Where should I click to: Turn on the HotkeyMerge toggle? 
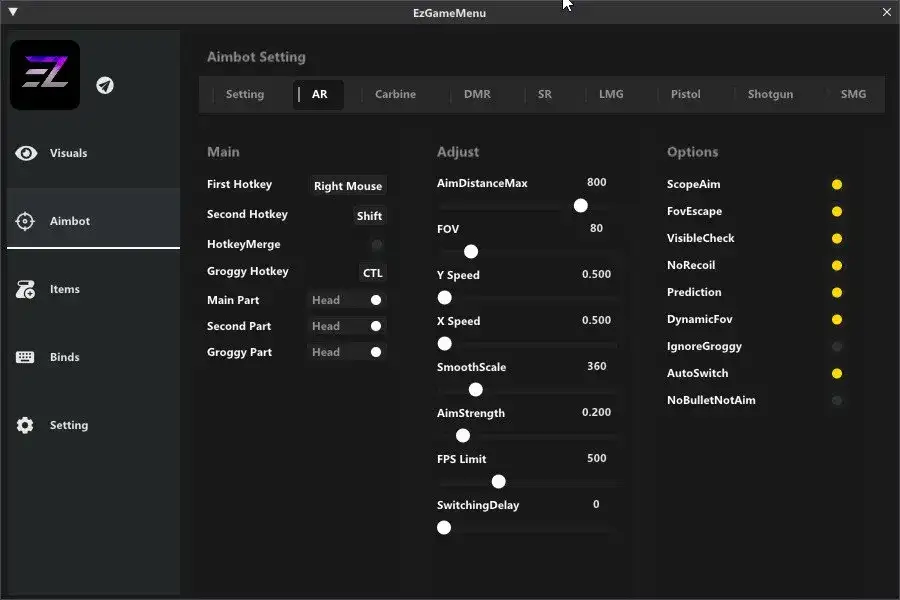(377, 245)
